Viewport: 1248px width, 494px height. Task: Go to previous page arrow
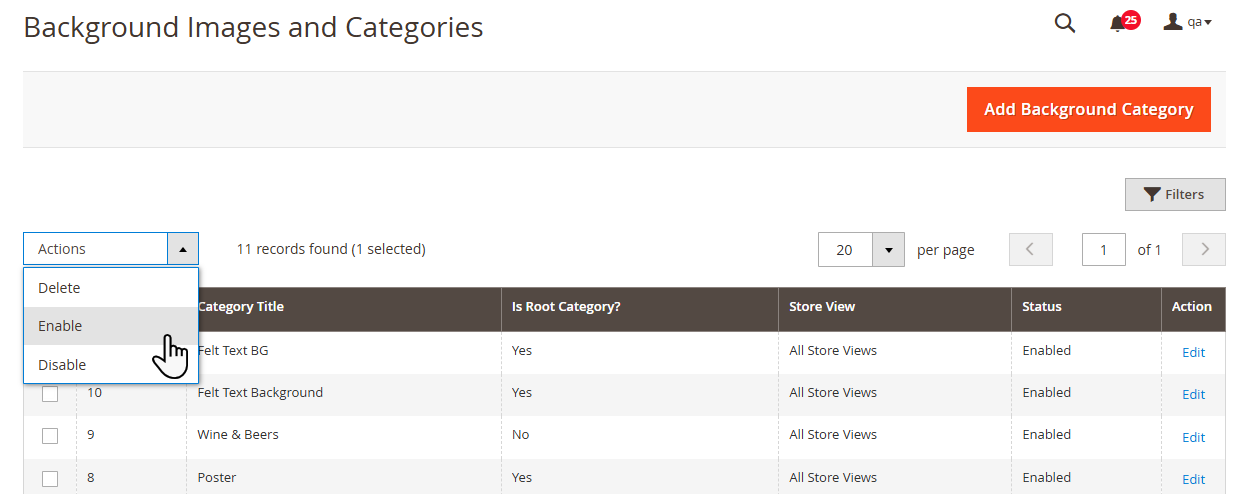[x=1031, y=250]
